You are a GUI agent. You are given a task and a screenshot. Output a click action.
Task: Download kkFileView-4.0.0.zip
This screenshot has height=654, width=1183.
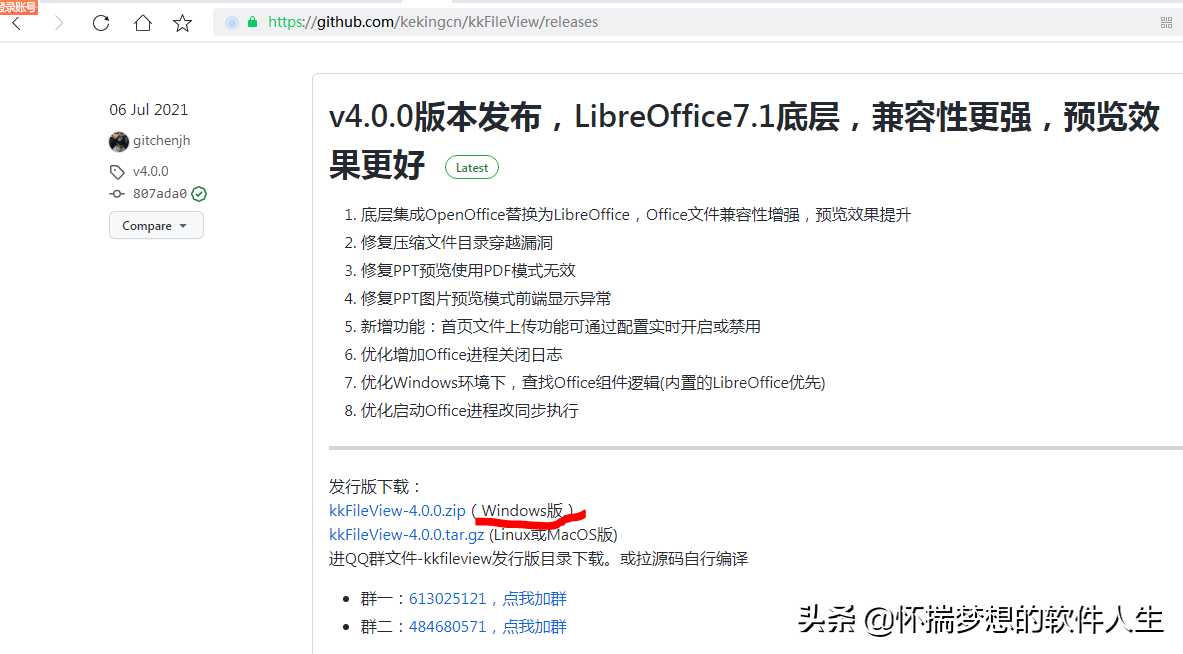point(398,511)
